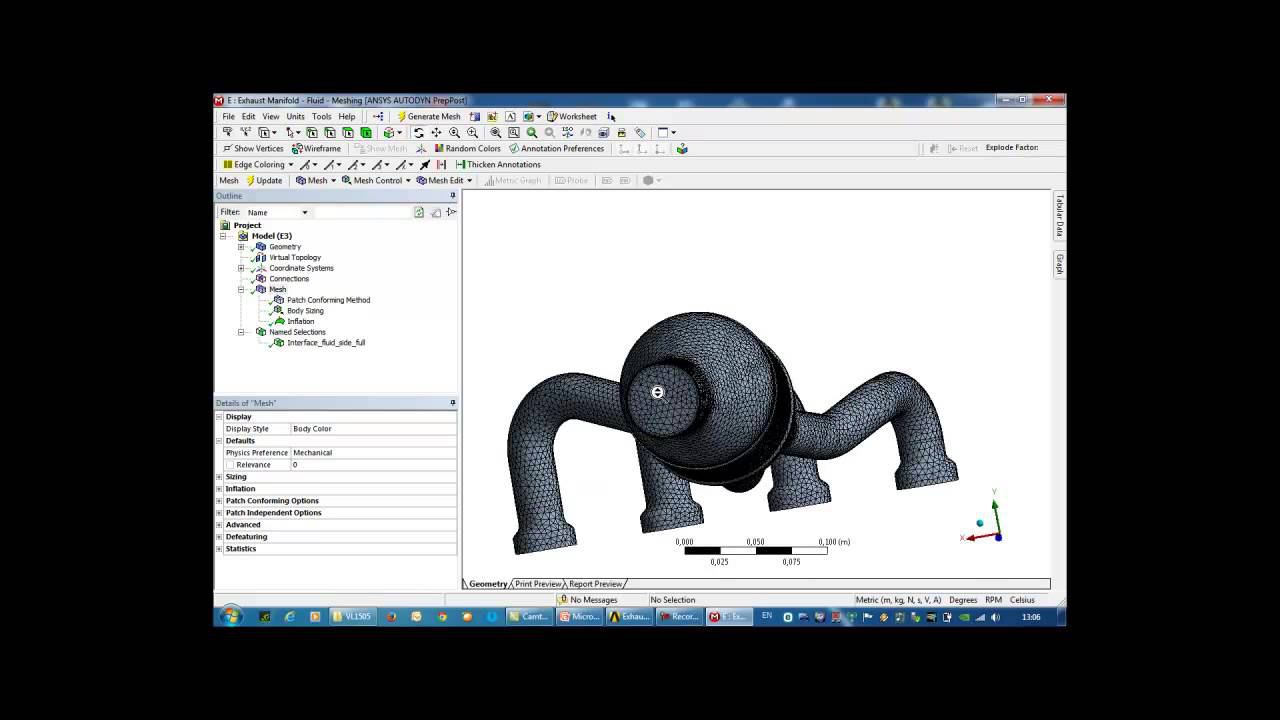Open the Worksheet view
Screen dimensions: 1280x720
[571, 116]
